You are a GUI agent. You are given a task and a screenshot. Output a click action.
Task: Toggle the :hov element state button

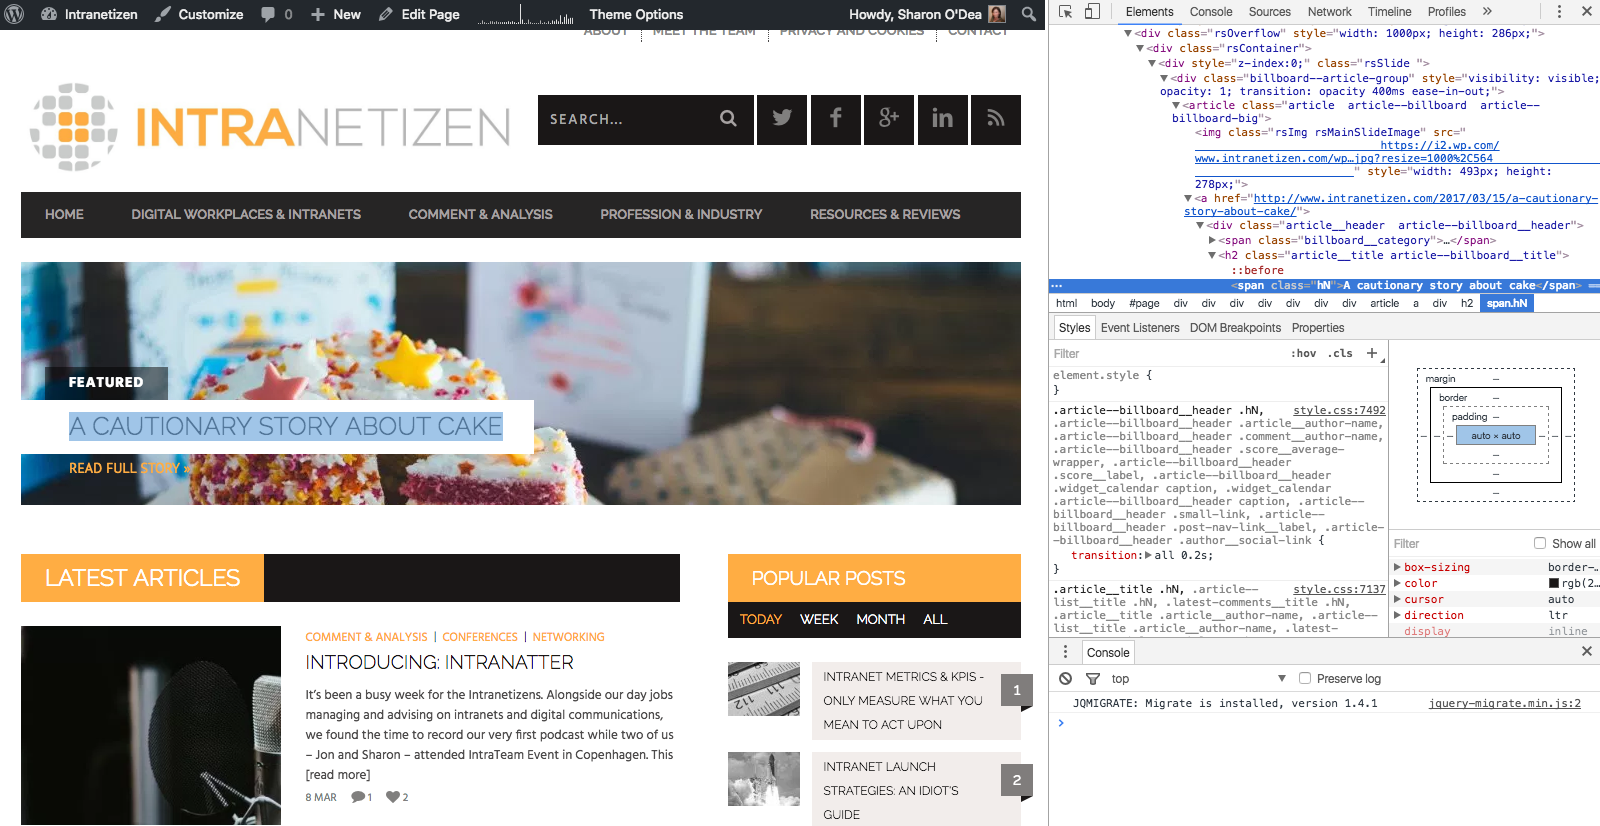1304,353
